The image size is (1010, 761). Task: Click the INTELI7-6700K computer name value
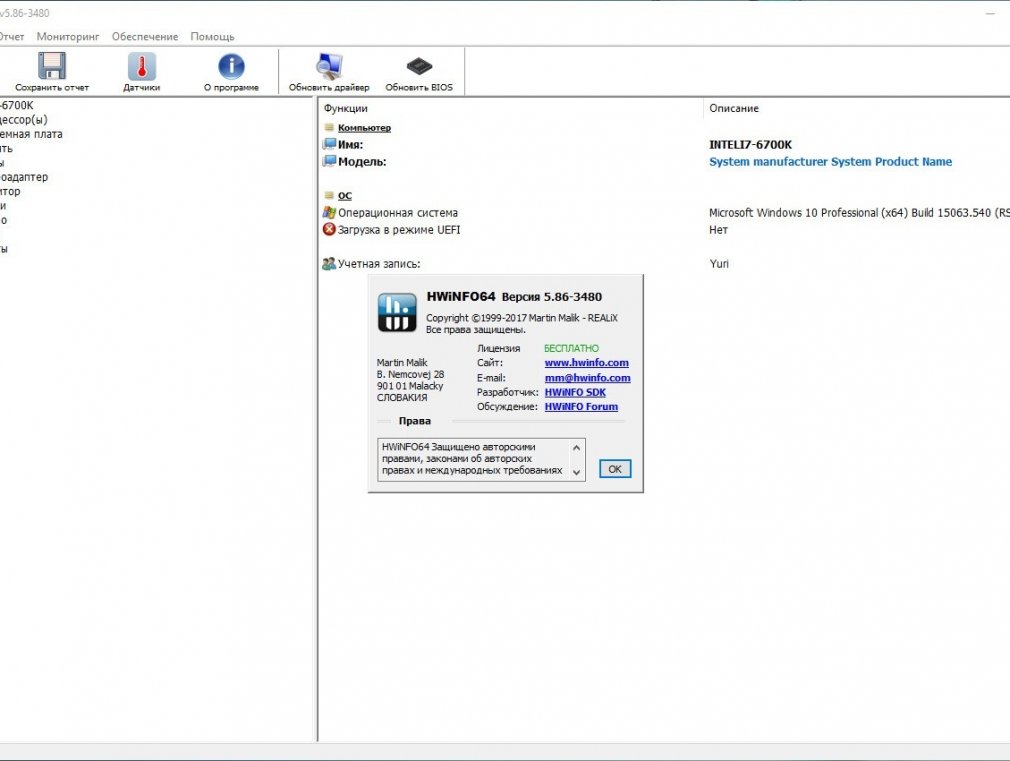click(x=750, y=145)
